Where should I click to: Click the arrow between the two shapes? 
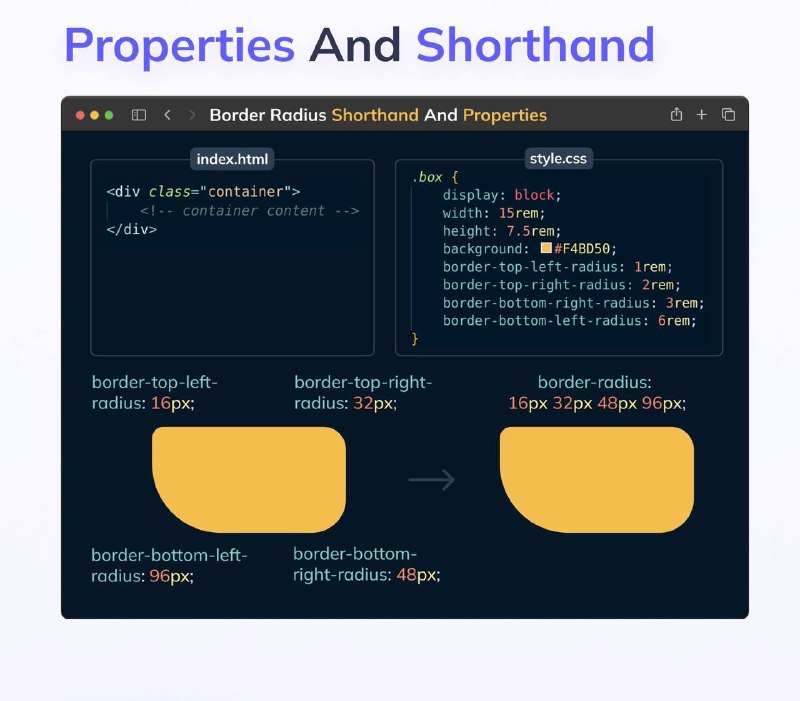431,480
